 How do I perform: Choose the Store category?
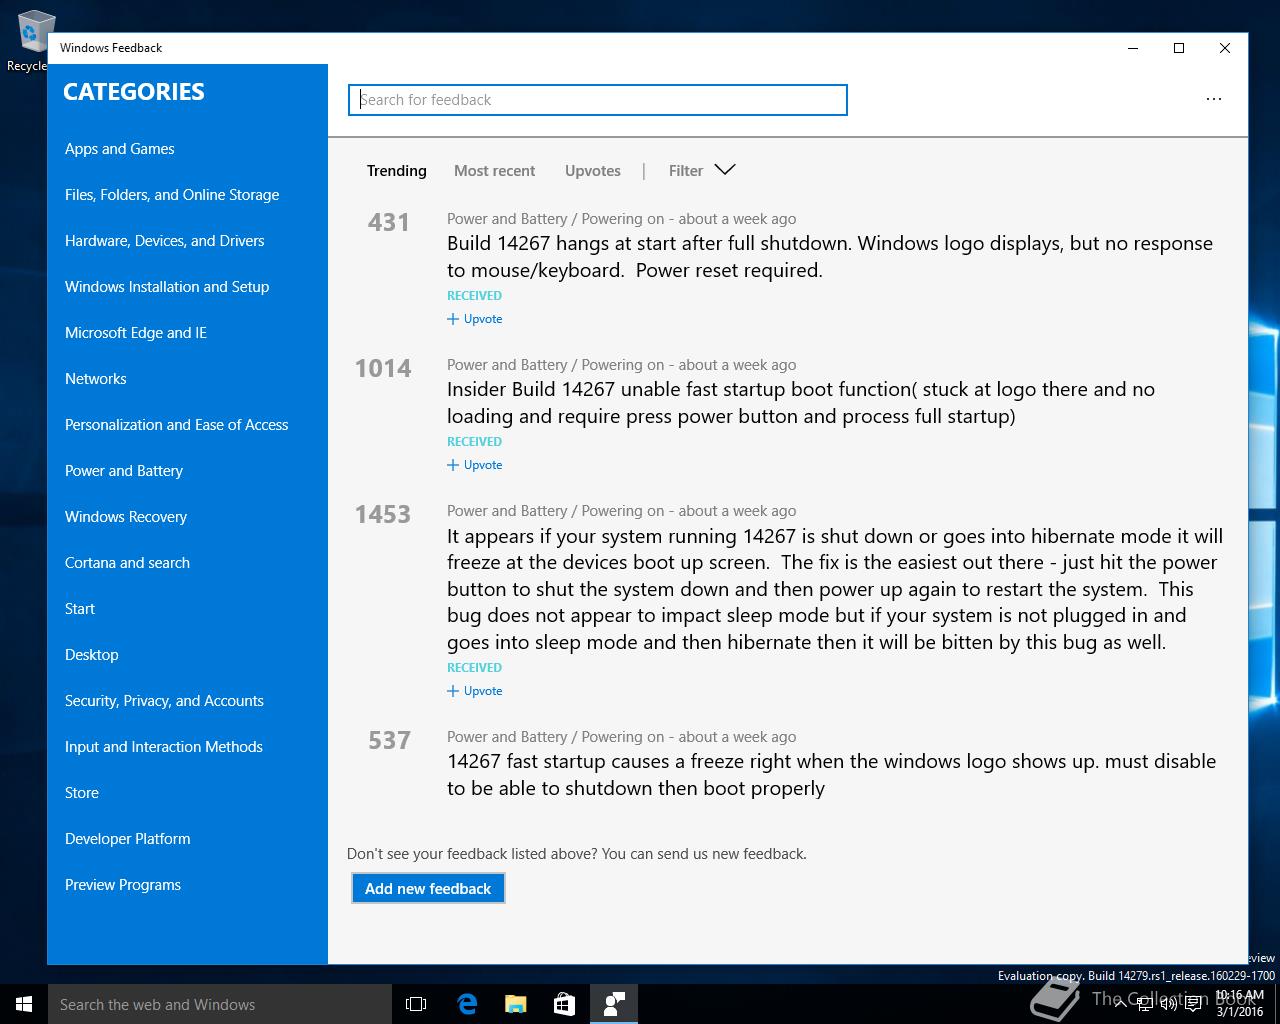(x=82, y=793)
